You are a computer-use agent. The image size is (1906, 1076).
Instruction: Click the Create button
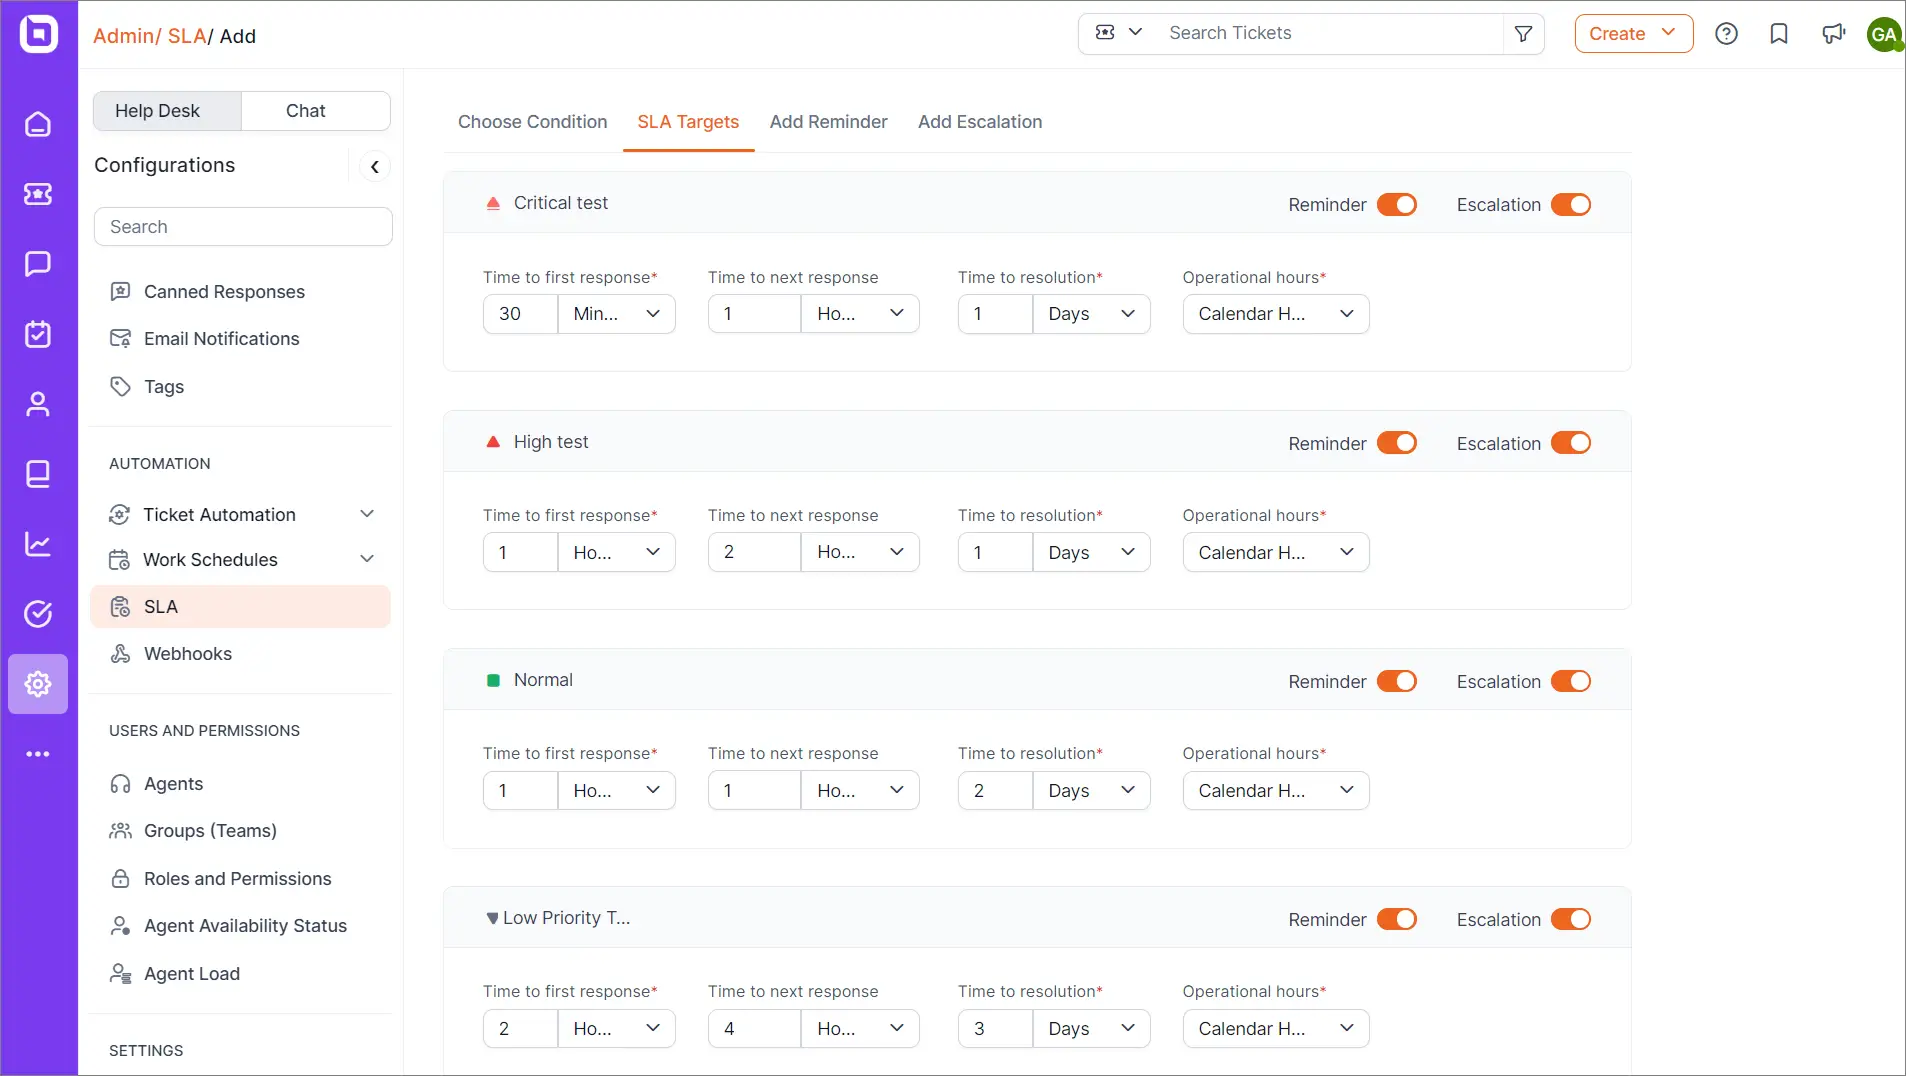1632,33
